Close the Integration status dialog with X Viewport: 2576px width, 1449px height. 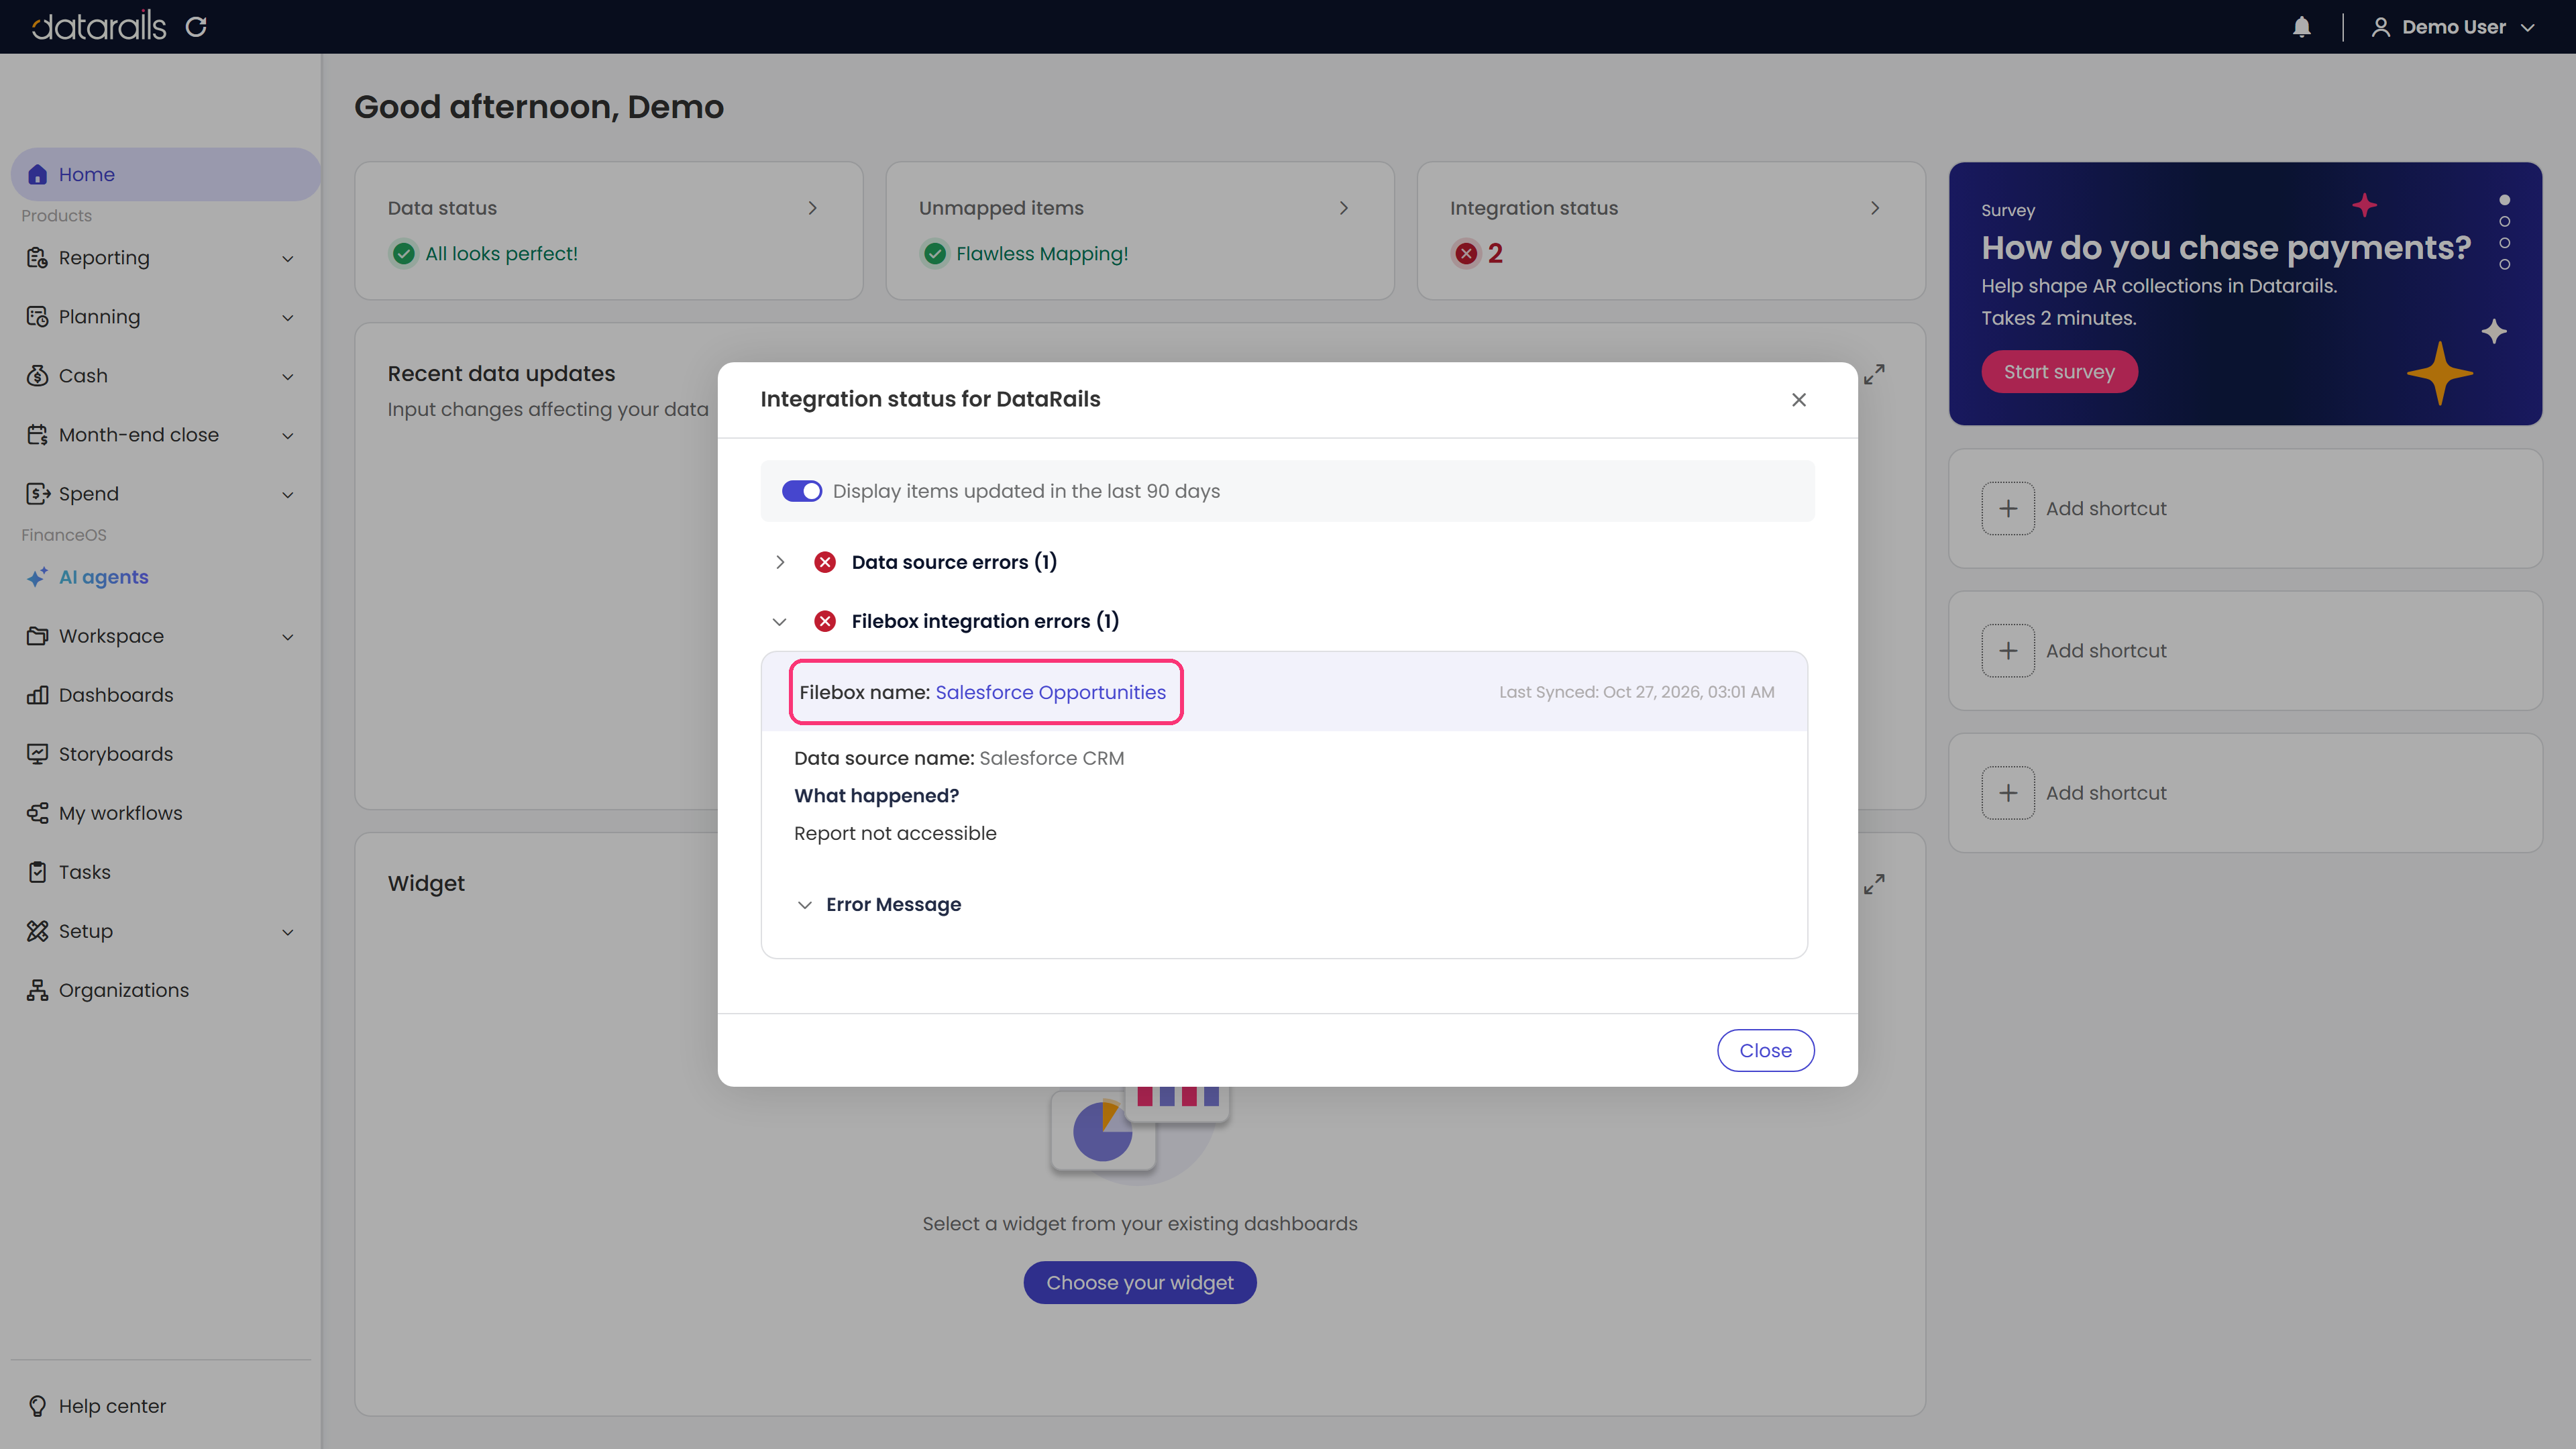pos(1799,400)
